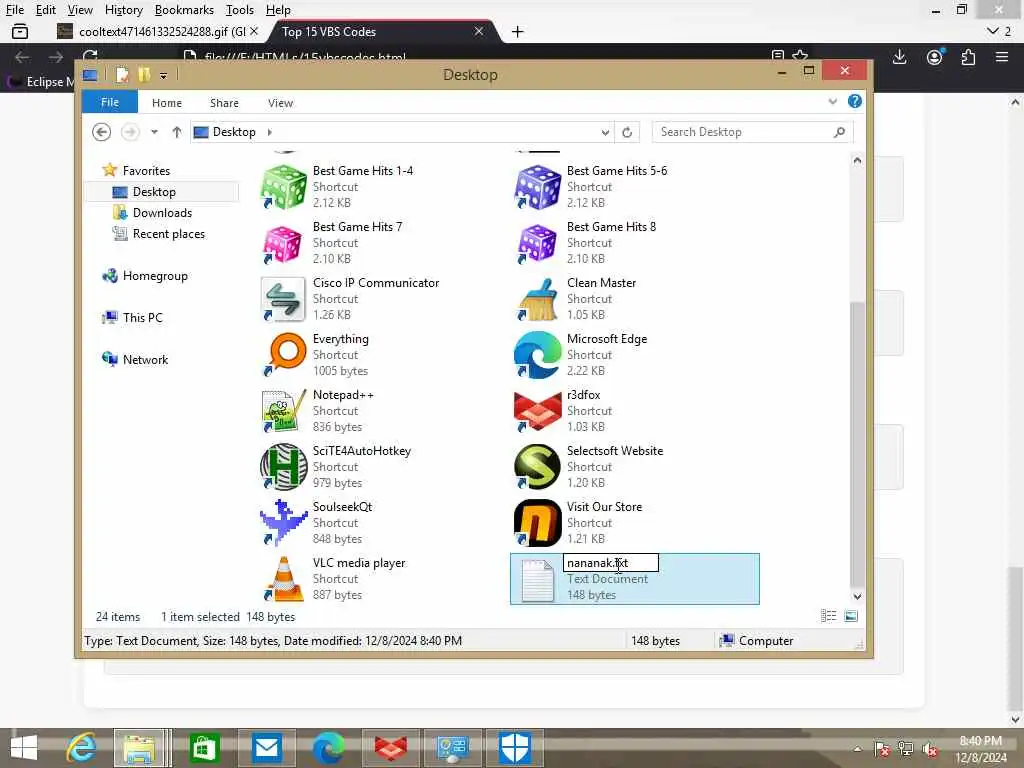The width and height of the screenshot is (1024, 768).
Task: Select Clean Master broom icon
Action: click(537, 300)
